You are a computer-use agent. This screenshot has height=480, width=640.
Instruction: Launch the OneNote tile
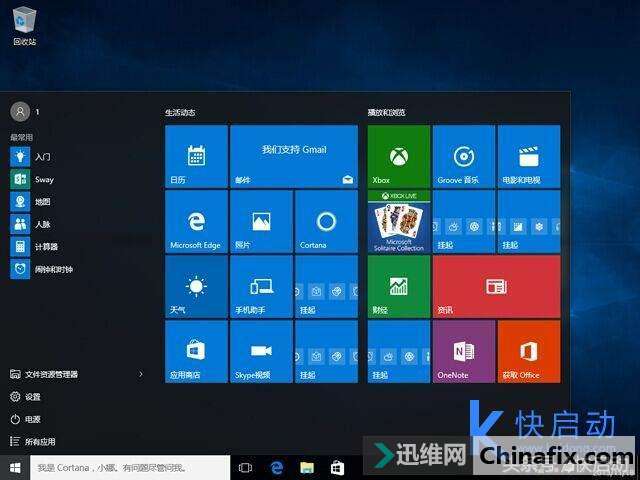click(464, 351)
